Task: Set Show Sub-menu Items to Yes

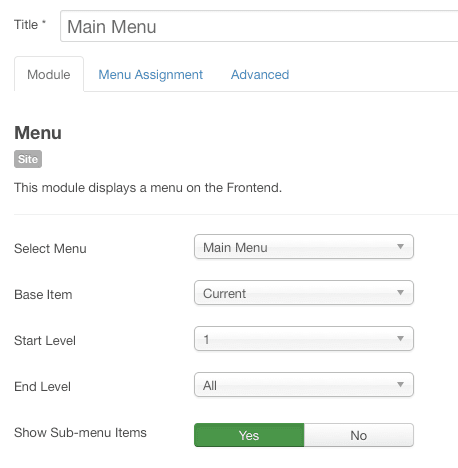Action: click(x=249, y=435)
